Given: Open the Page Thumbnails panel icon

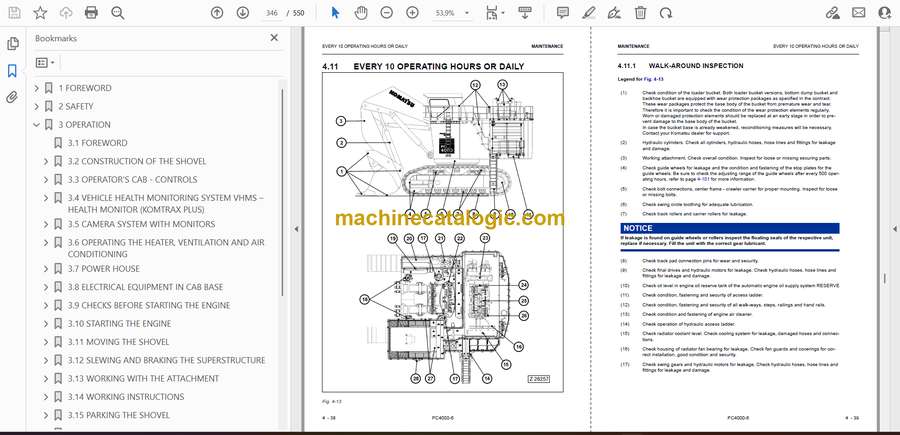Looking at the screenshot, I should (12, 44).
